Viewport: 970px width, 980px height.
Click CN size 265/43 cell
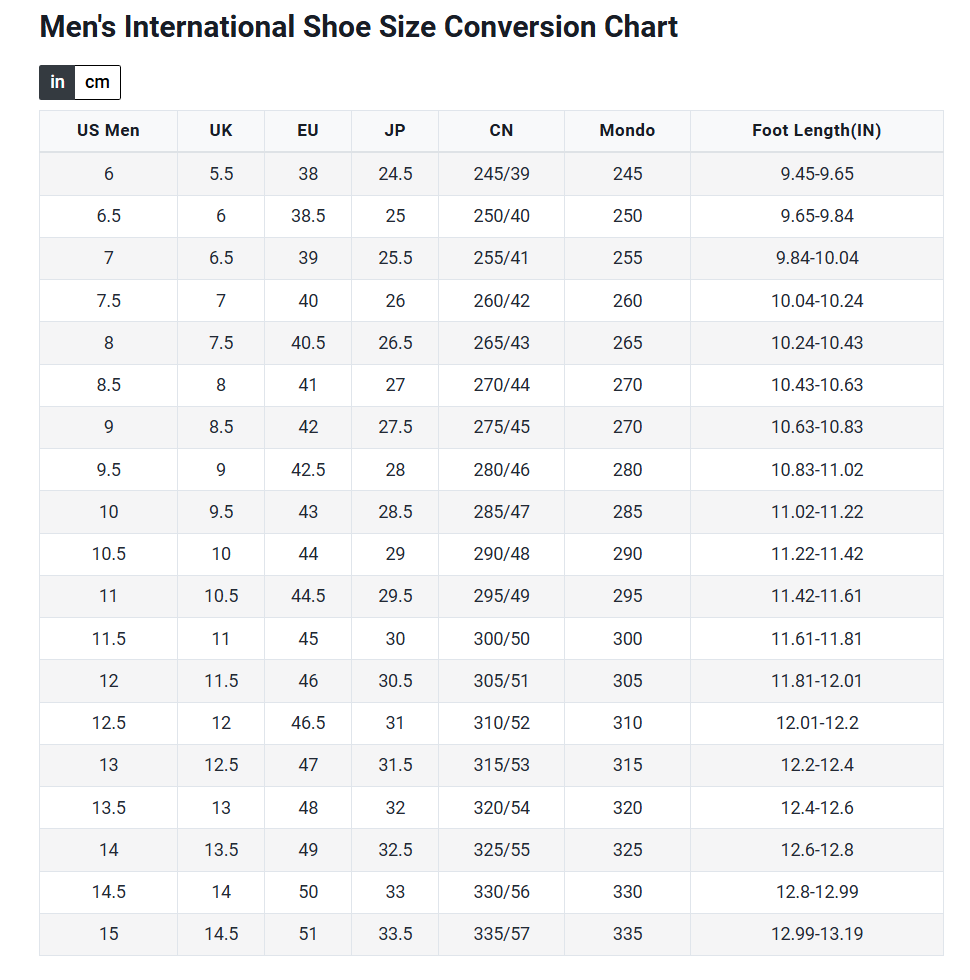[x=501, y=343]
